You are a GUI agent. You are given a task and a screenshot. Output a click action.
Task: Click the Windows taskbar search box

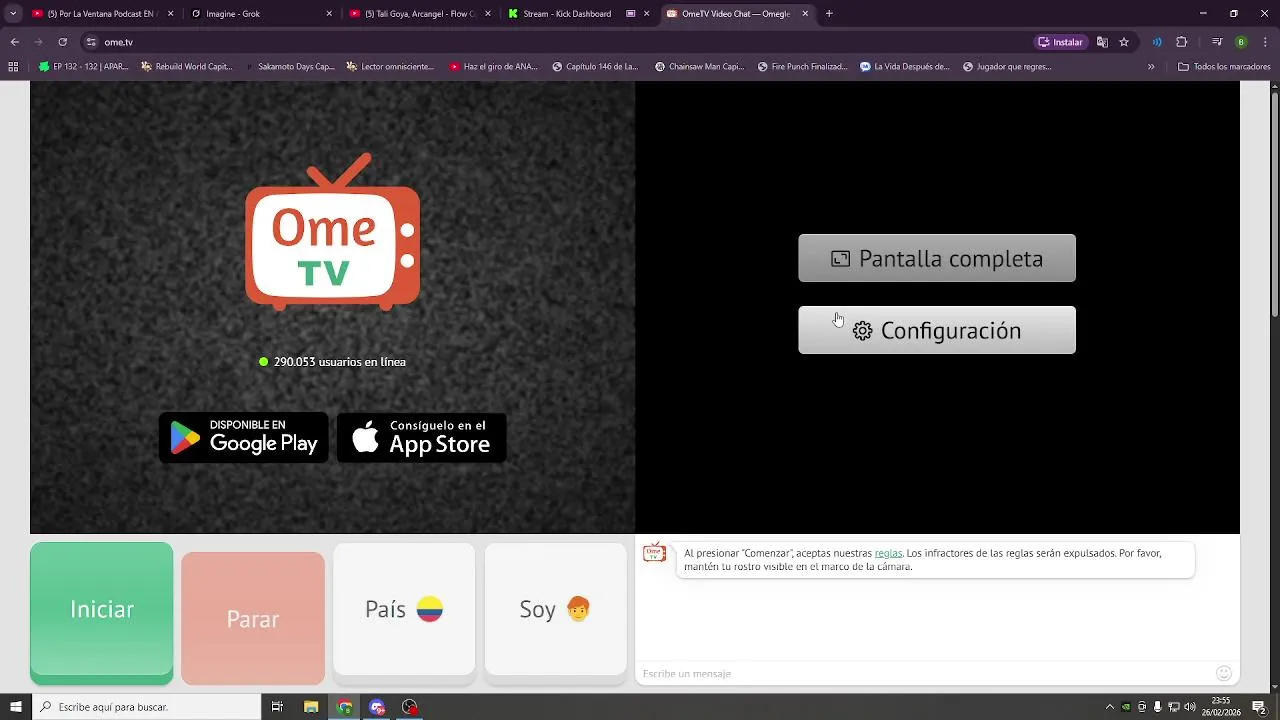(x=146, y=707)
